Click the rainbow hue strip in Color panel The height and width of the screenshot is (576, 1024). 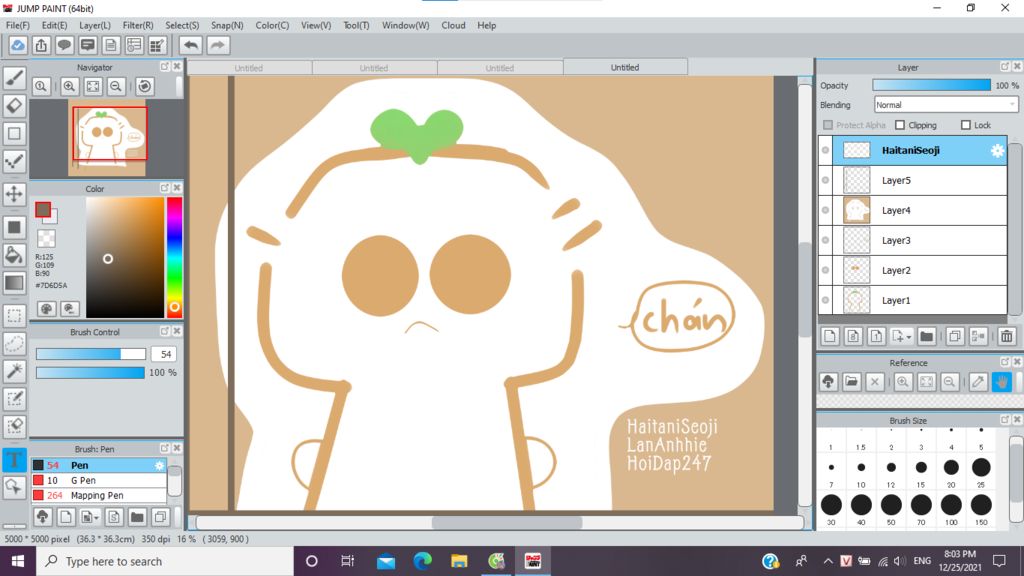174,257
